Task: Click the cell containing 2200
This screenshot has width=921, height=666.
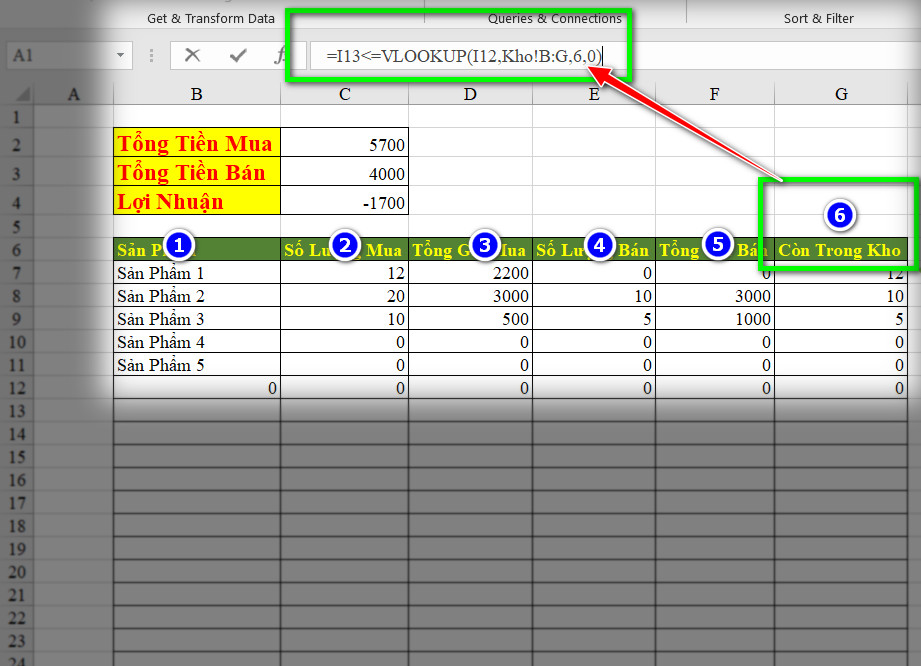Action: click(x=470, y=273)
